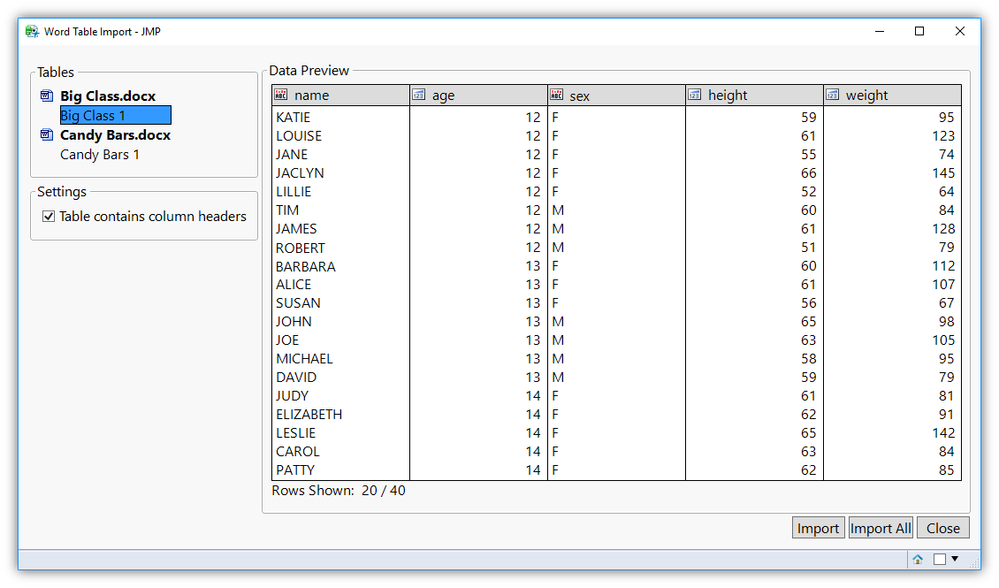Click the age column header
This screenshot has width=999, height=588.
coord(478,95)
